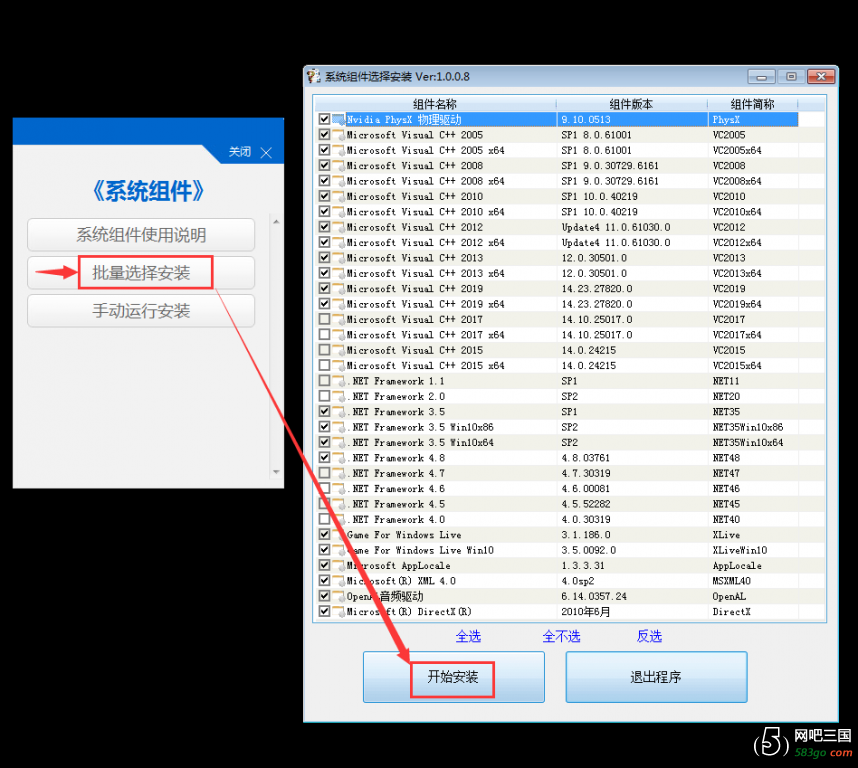
Task: Sort by 组件简称 column header
Action: [x=752, y=104]
